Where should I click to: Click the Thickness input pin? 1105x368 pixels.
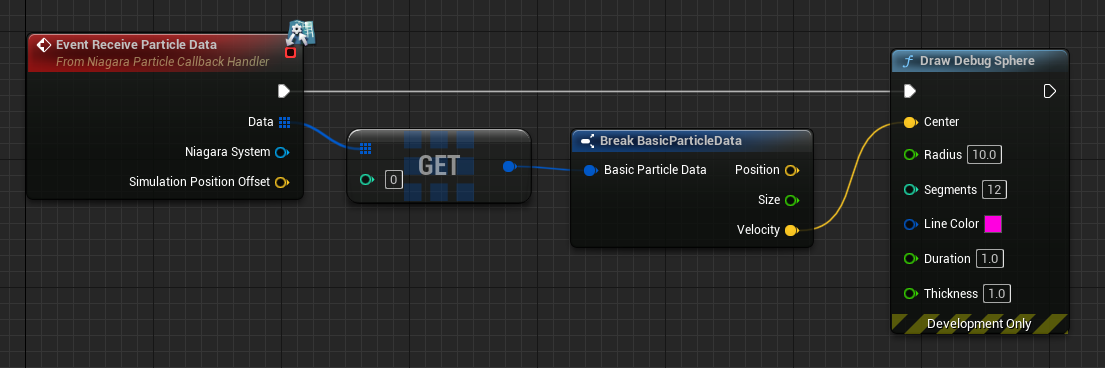(910, 293)
